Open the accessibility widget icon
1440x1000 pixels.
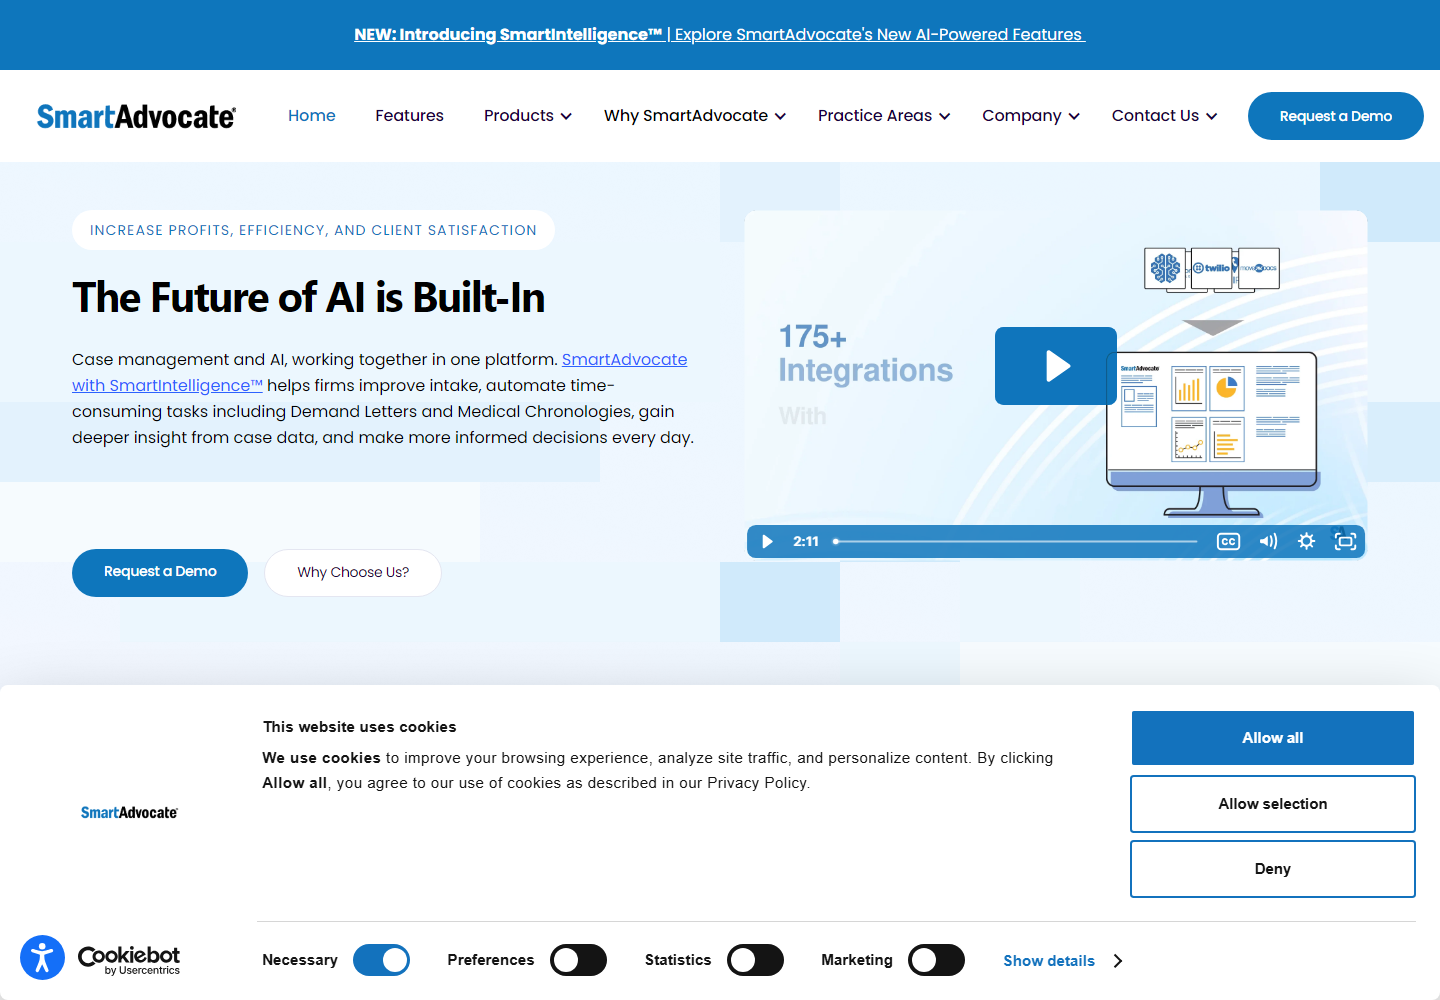(42, 958)
